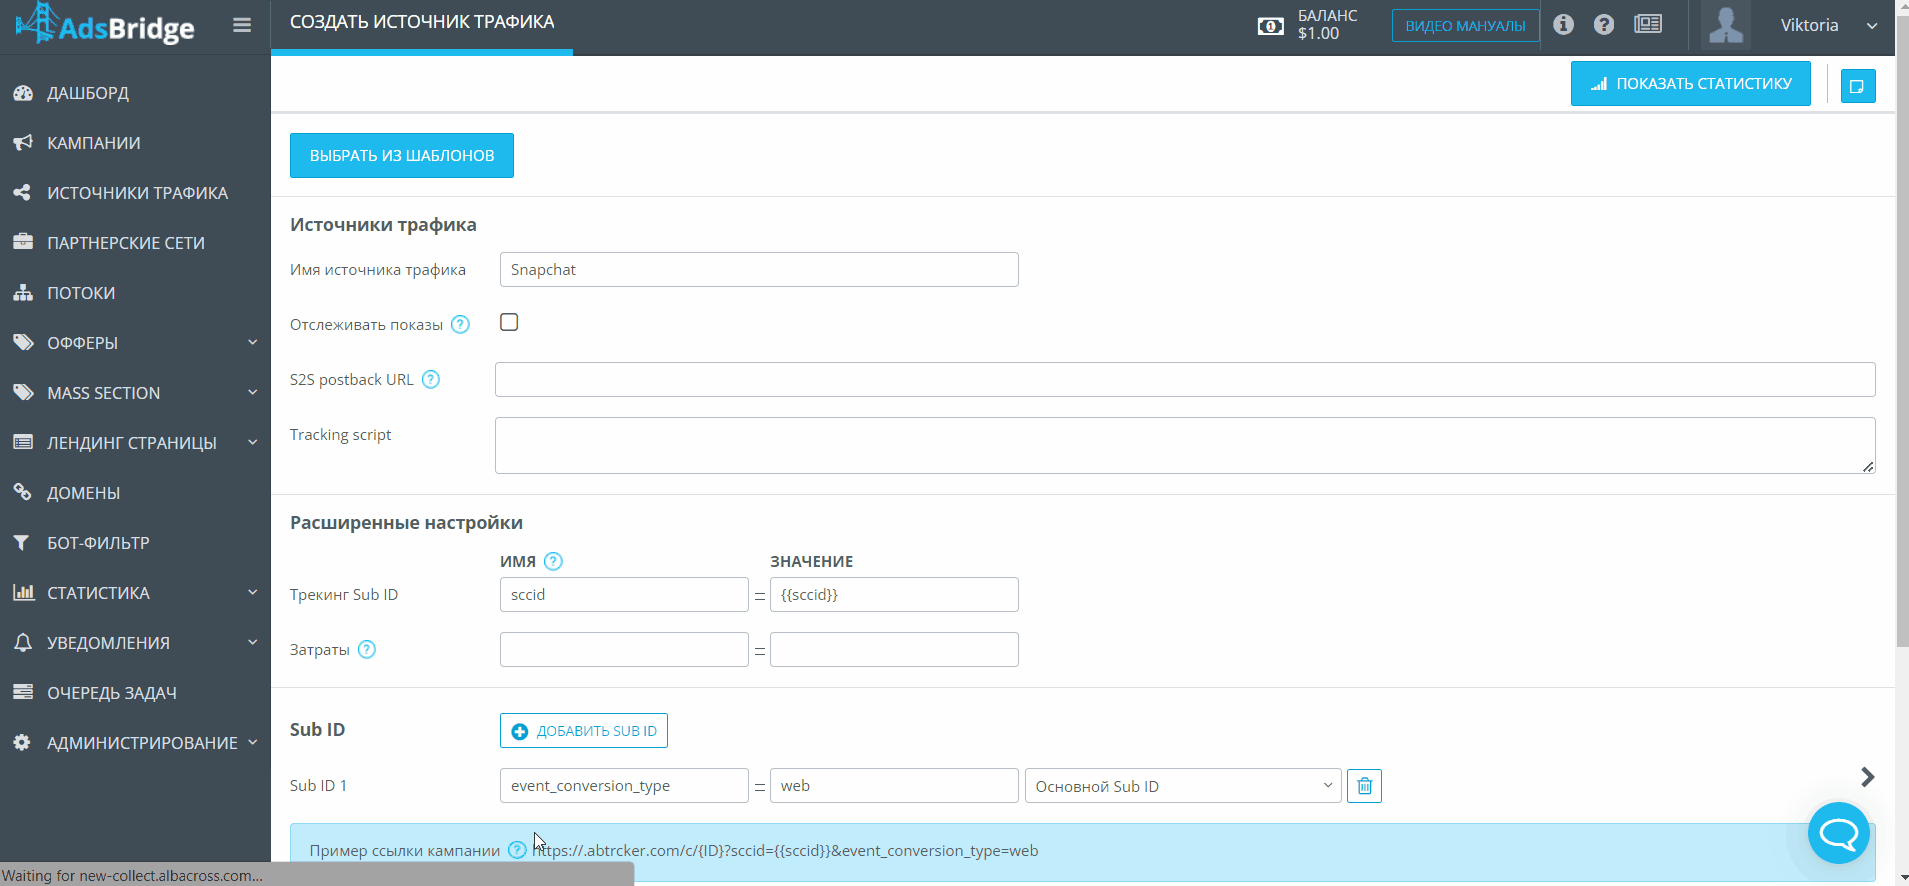
Task: Click the balance money icon
Action: [1270, 26]
